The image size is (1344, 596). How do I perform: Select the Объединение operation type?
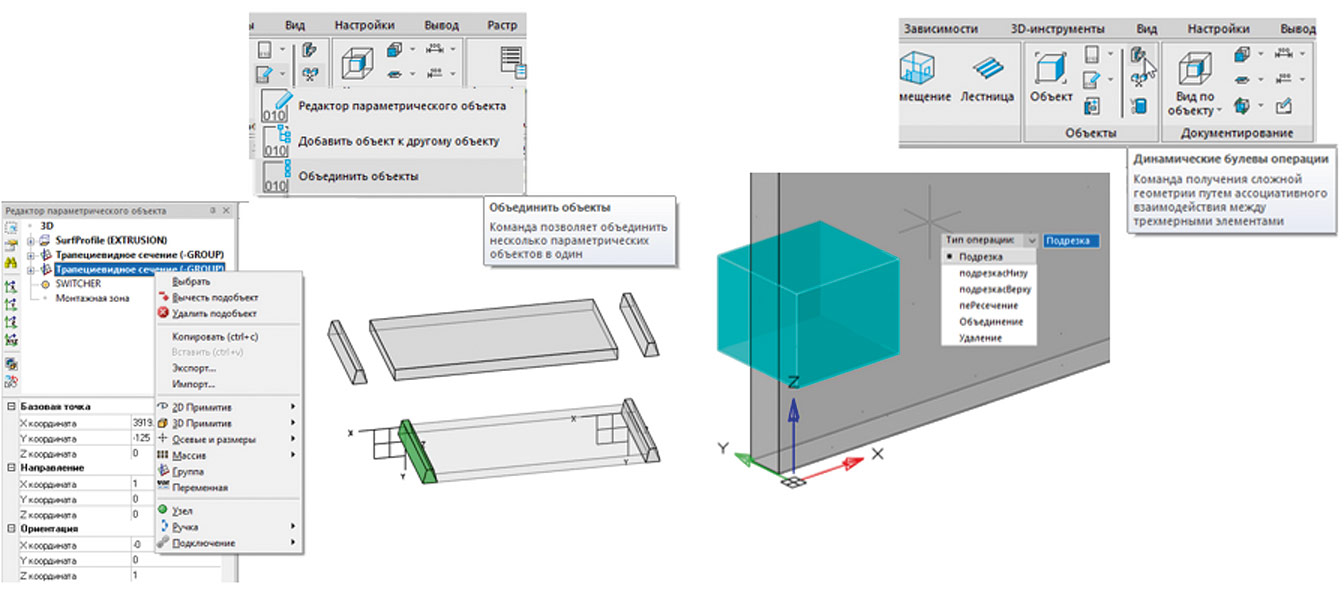coord(990,322)
